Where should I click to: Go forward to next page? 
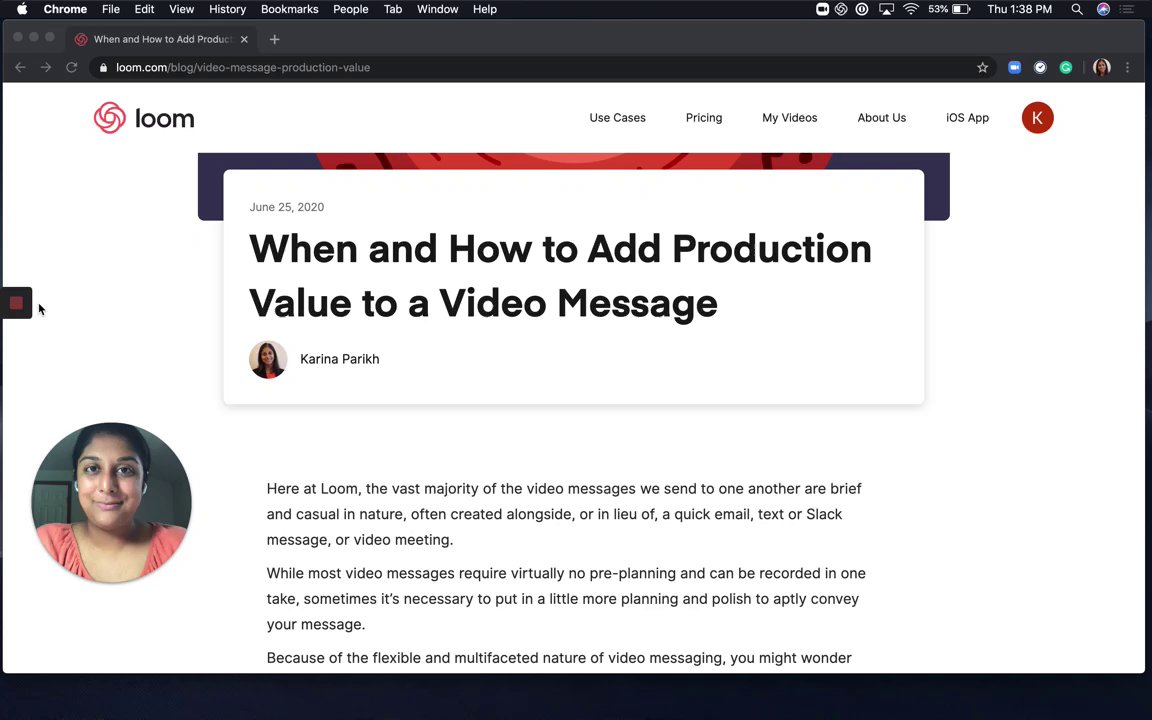(x=46, y=68)
